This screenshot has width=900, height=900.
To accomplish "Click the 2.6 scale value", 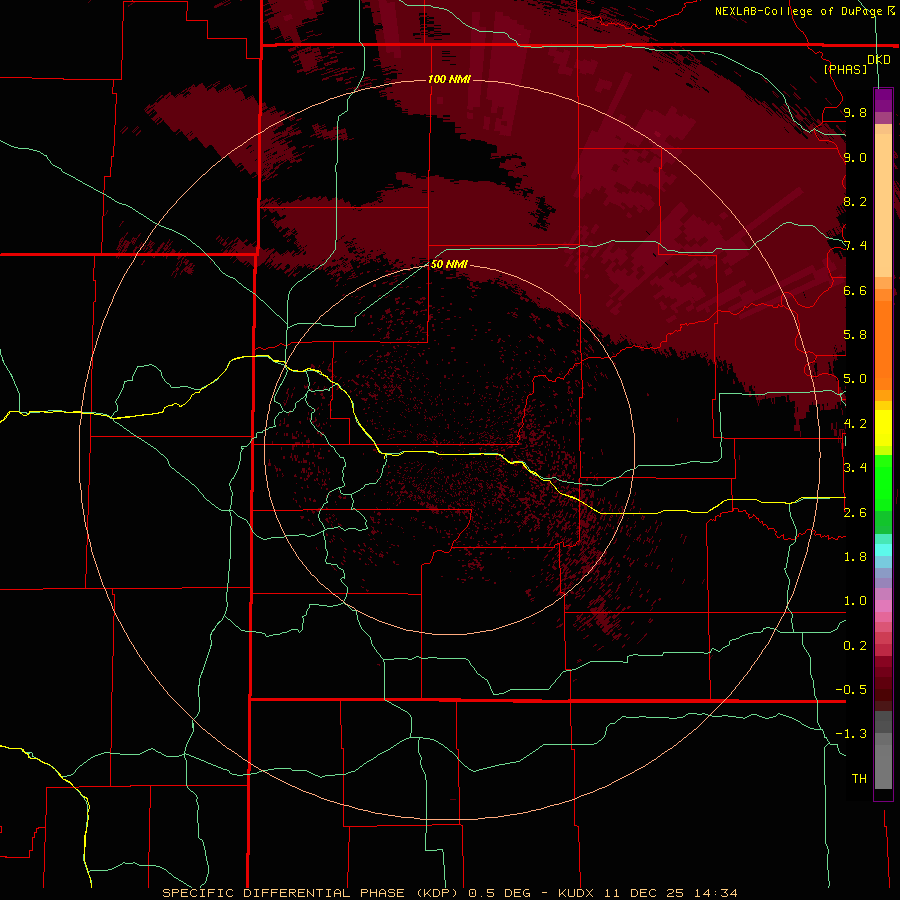I will coord(855,513).
